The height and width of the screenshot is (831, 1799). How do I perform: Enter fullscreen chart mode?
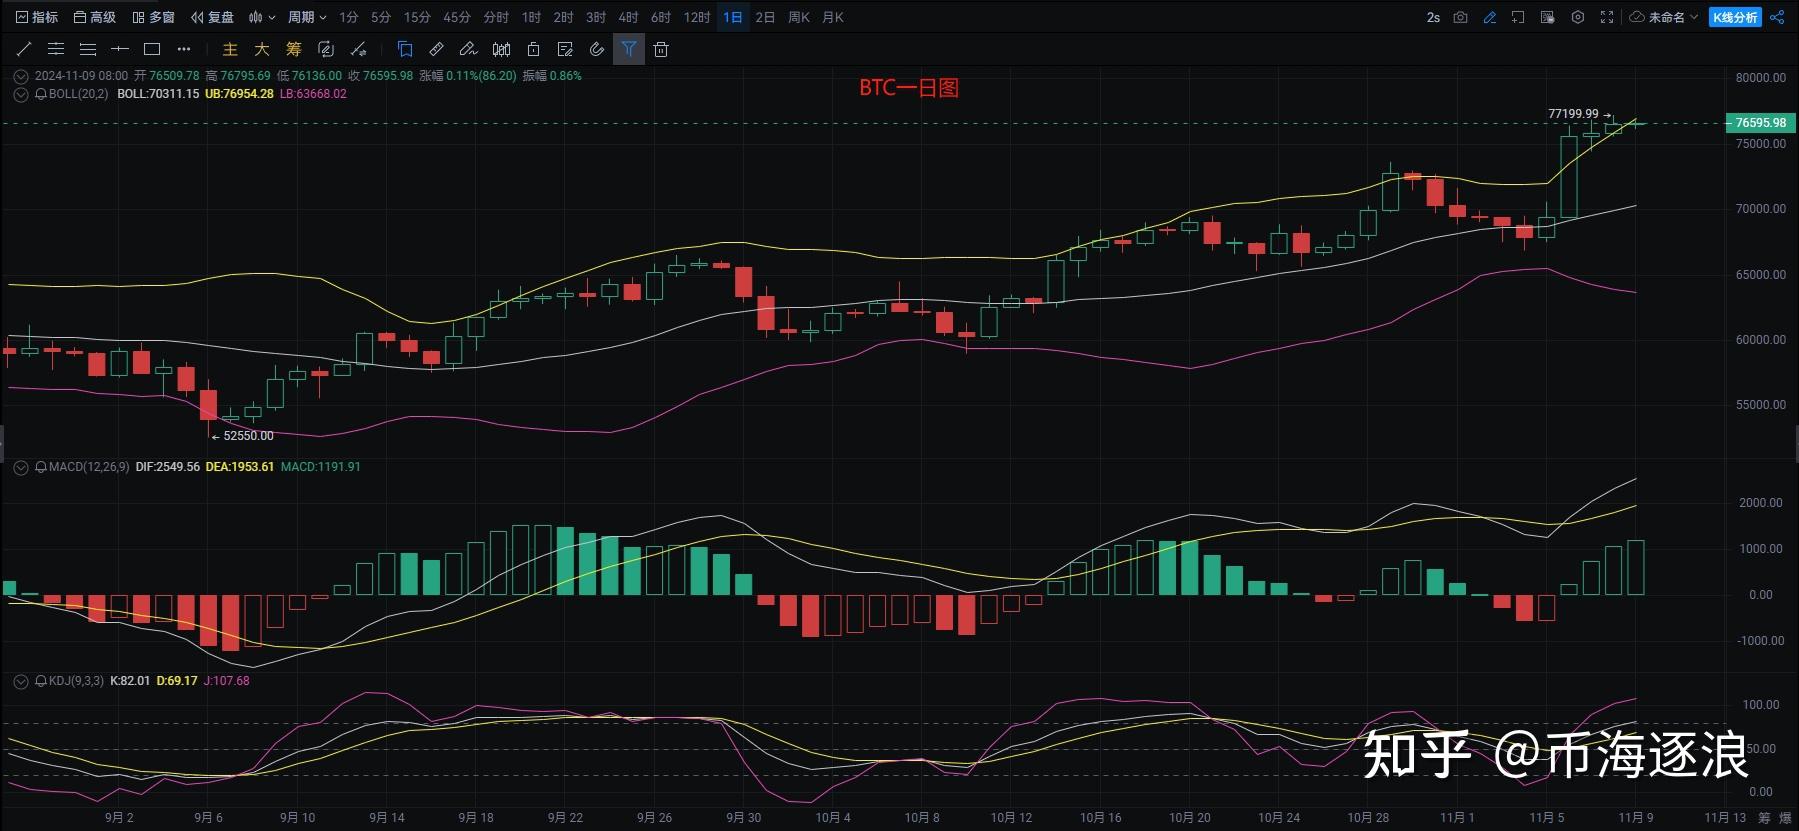pos(1607,17)
